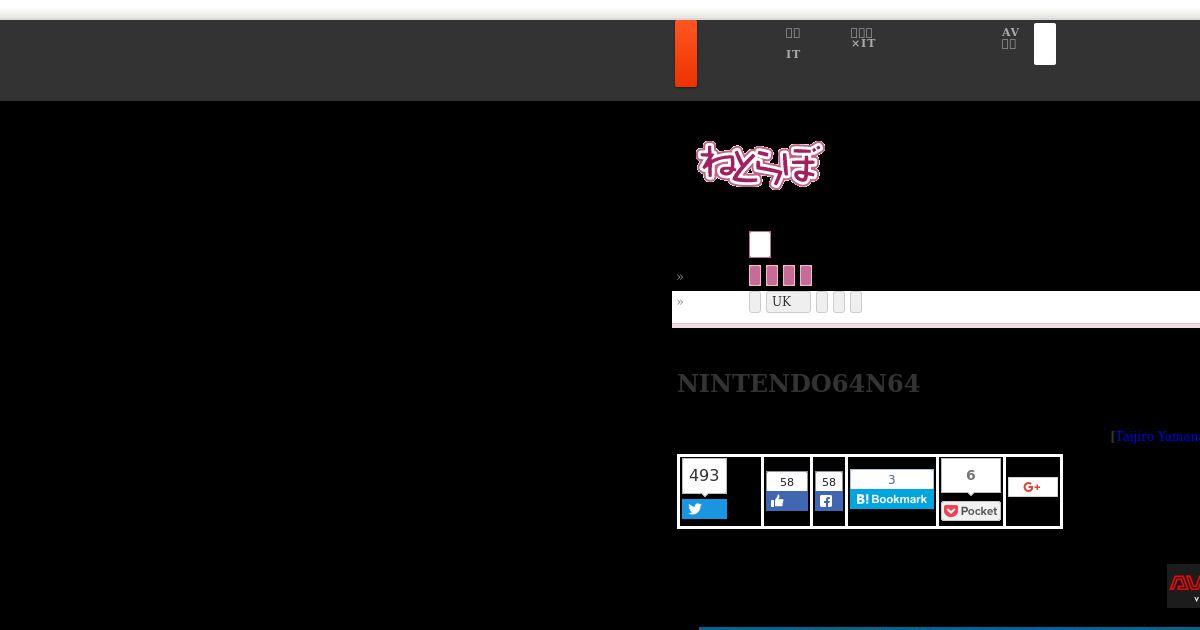Click the white button beside the AV menu
Viewport: 1200px width, 630px height.
[x=1045, y=44]
